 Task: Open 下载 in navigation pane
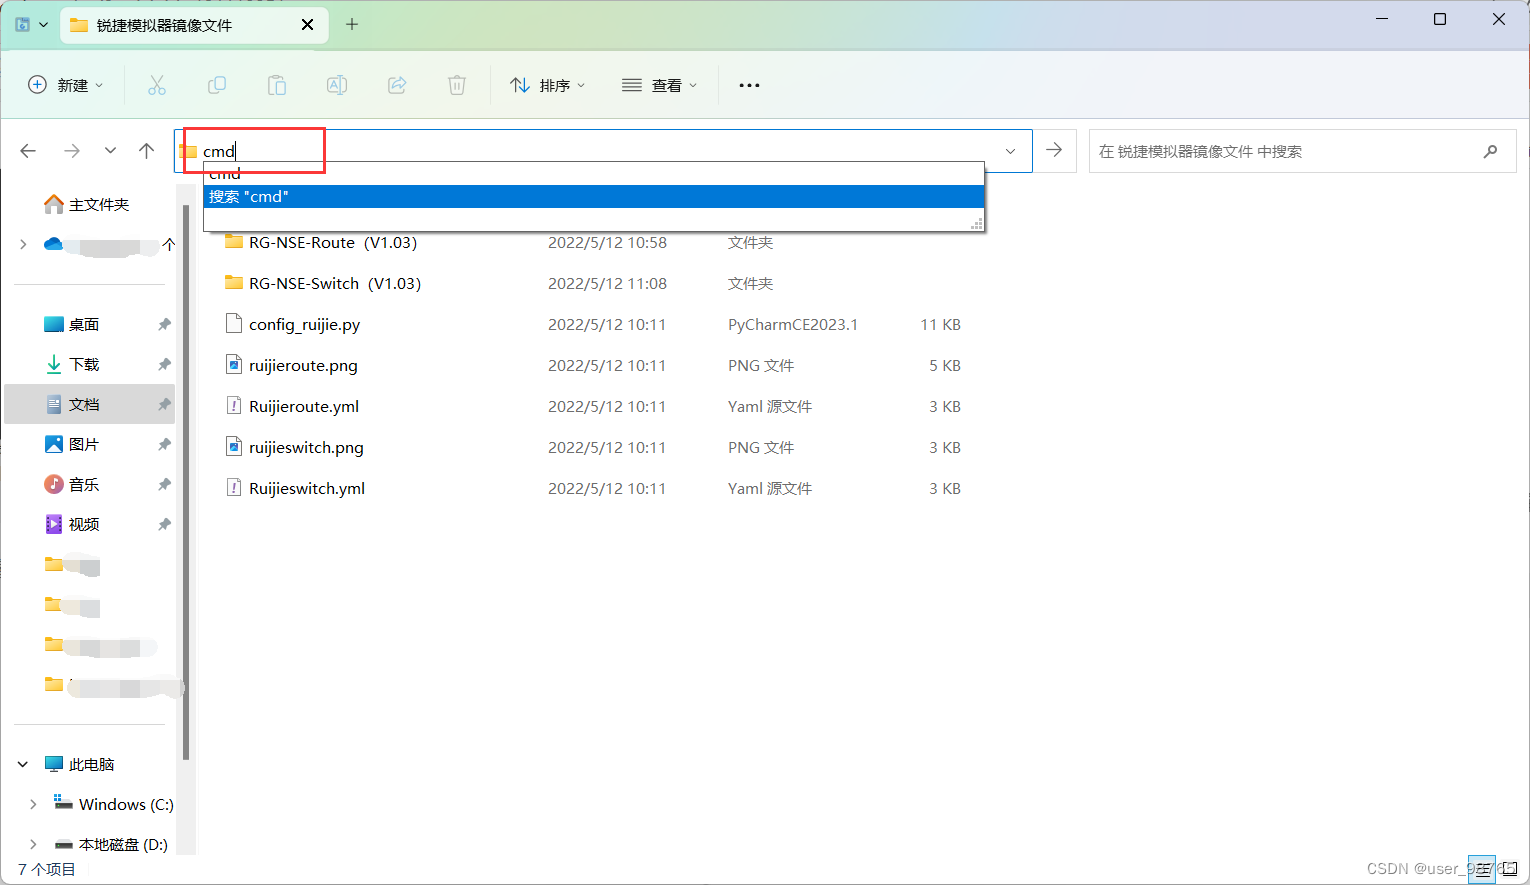[x=84, y=364]
